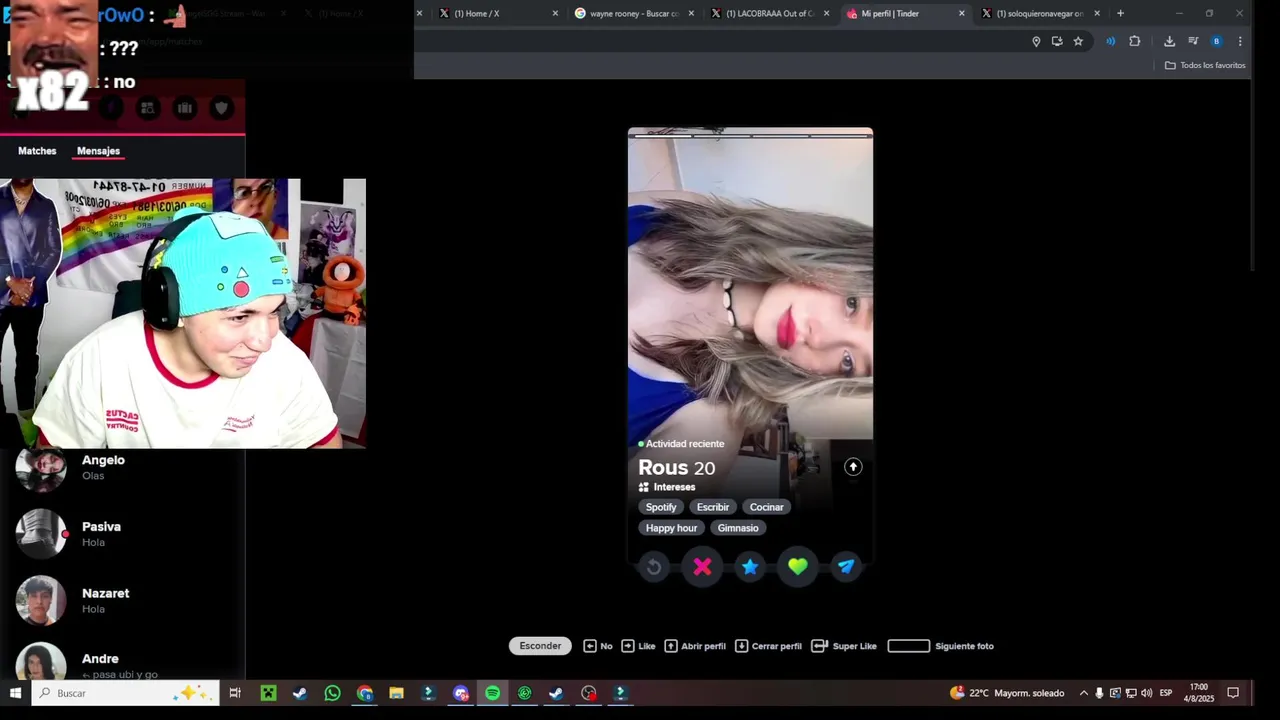1280x720 pixels.
Task: Open the Extensions puzzle icon
Action: pos(1134,41)
